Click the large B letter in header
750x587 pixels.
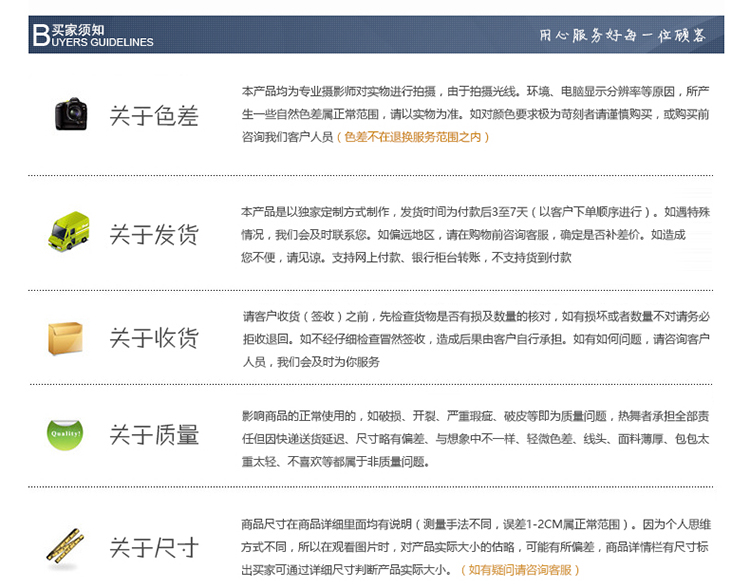tap(40, 35)
